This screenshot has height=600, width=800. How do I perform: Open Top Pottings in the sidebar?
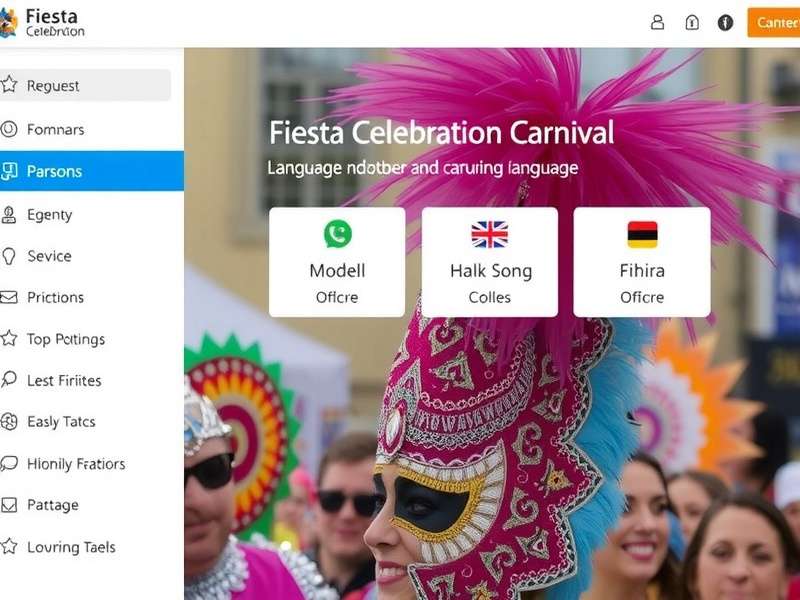click(x=65, y=339)
